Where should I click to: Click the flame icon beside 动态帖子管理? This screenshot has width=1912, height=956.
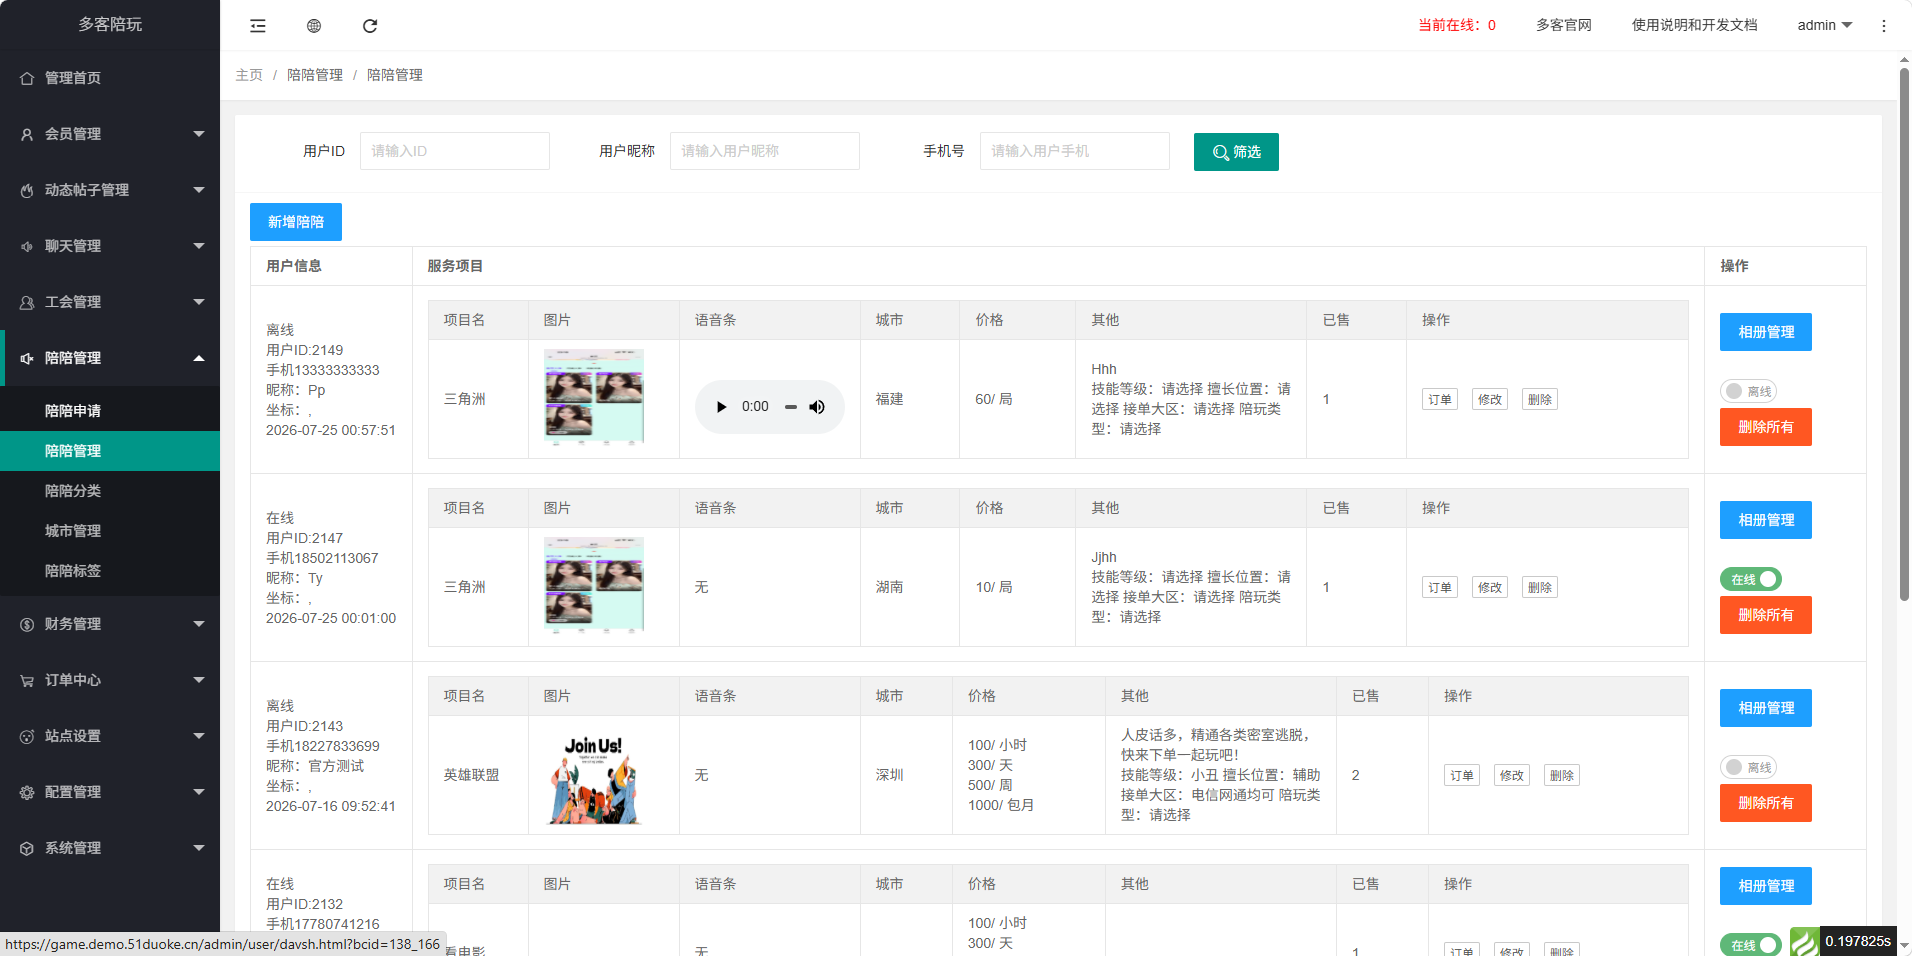pyautogui.click(x=27, y=190)
